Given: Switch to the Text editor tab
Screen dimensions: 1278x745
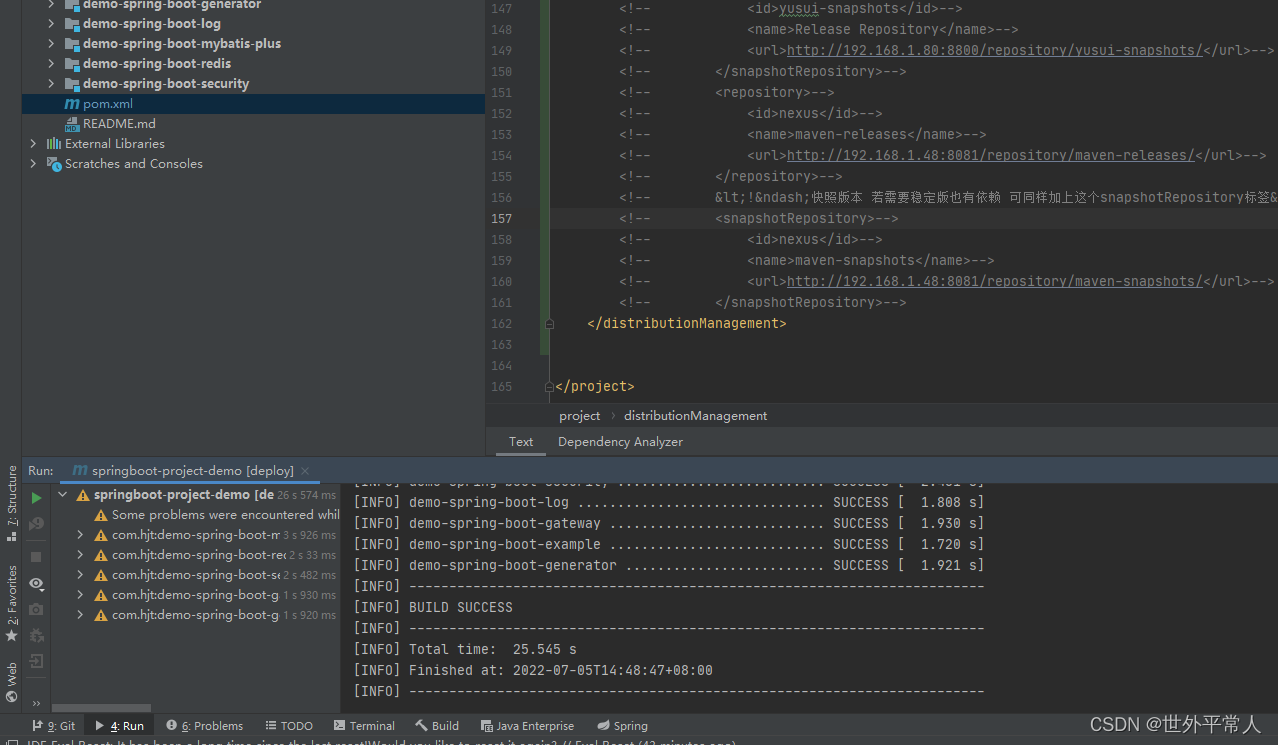Looking at the screenshot, I should click(521, 441).
